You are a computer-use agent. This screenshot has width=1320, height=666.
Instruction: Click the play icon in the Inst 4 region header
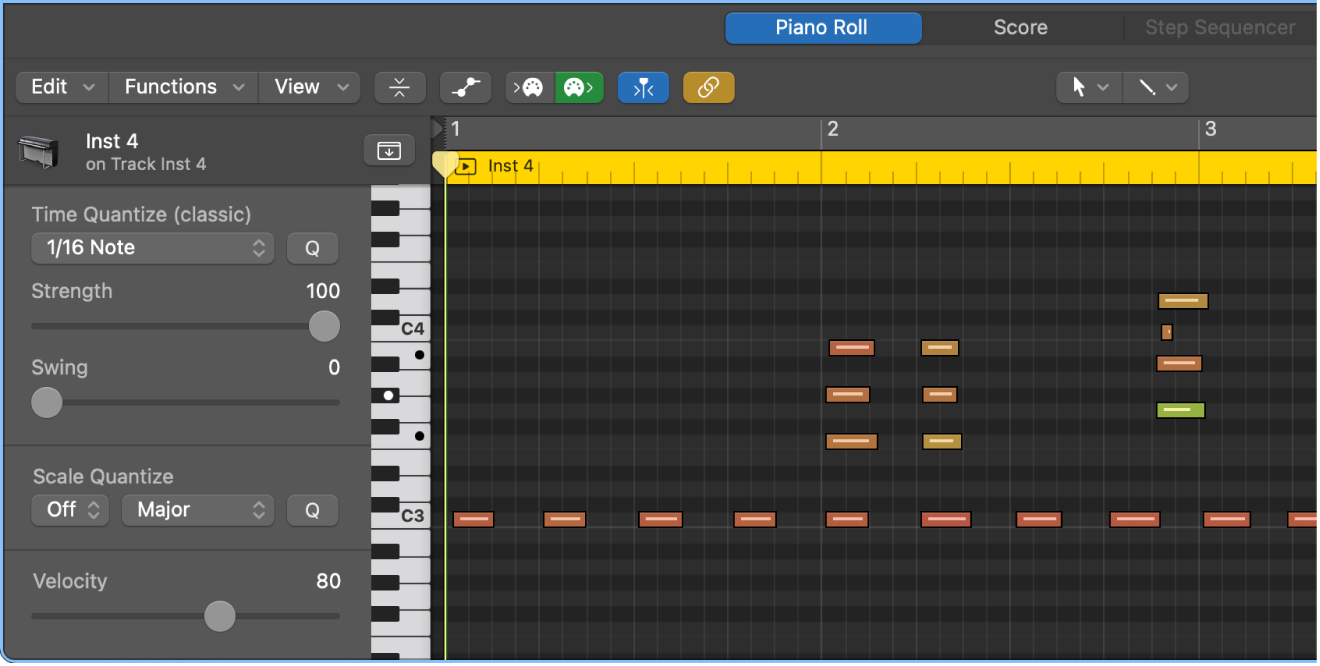click(465, 167)
